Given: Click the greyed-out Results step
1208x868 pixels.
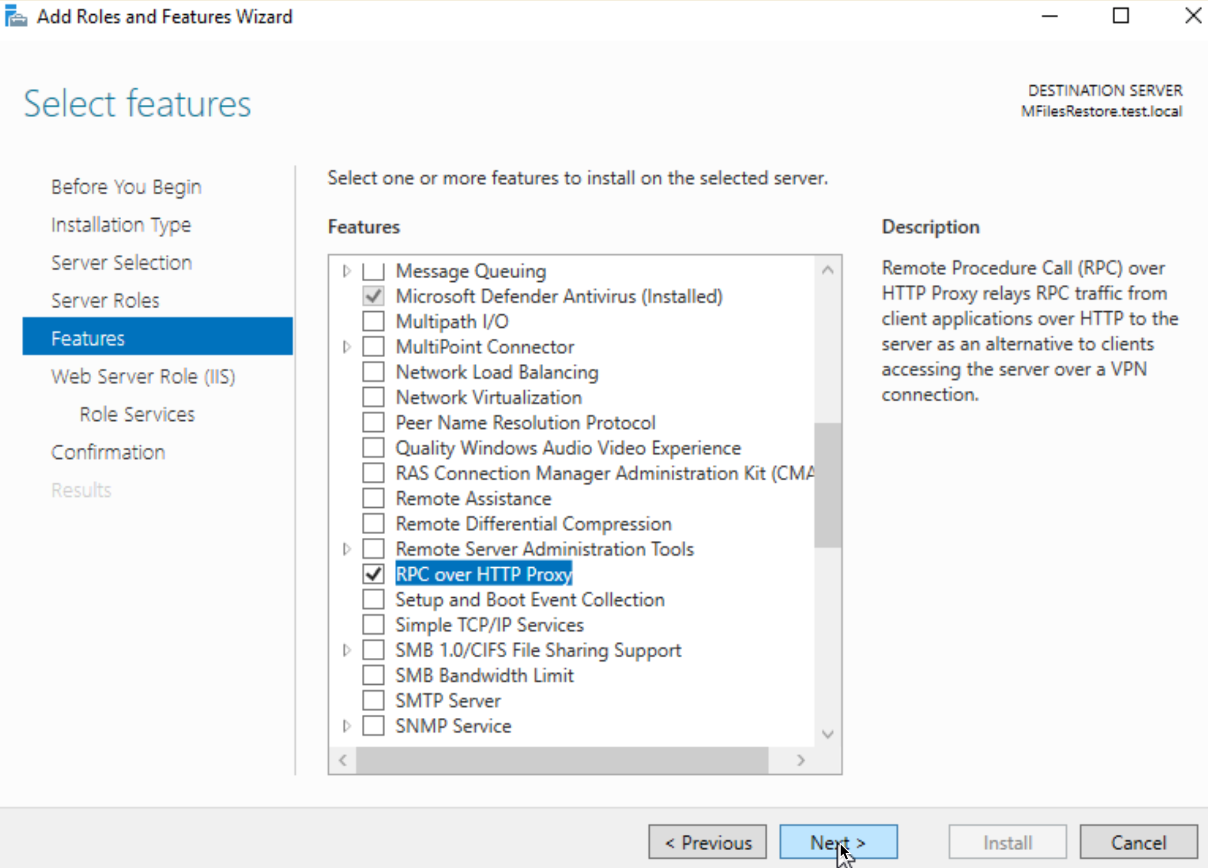Looking at the screenshot, I should [81, 490].
